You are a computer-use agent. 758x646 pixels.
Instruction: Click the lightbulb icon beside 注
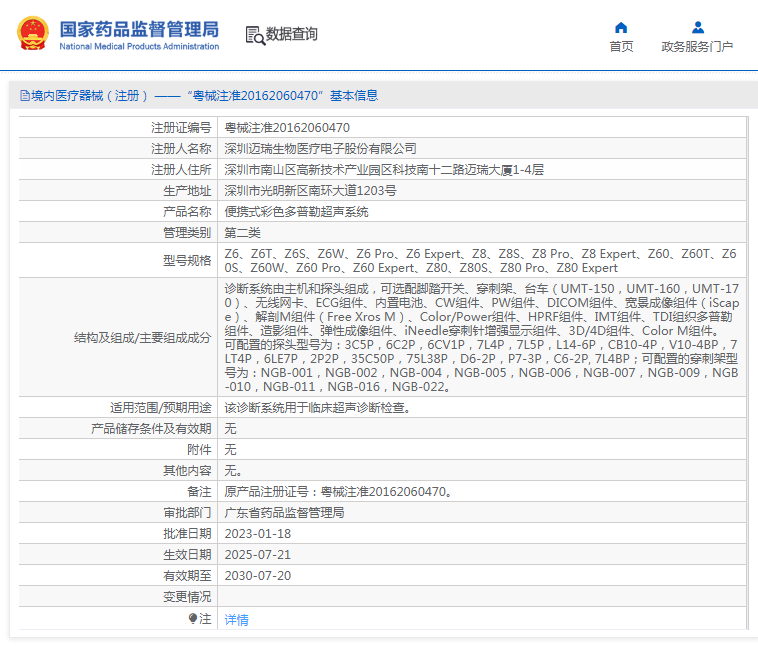[193, 619]
